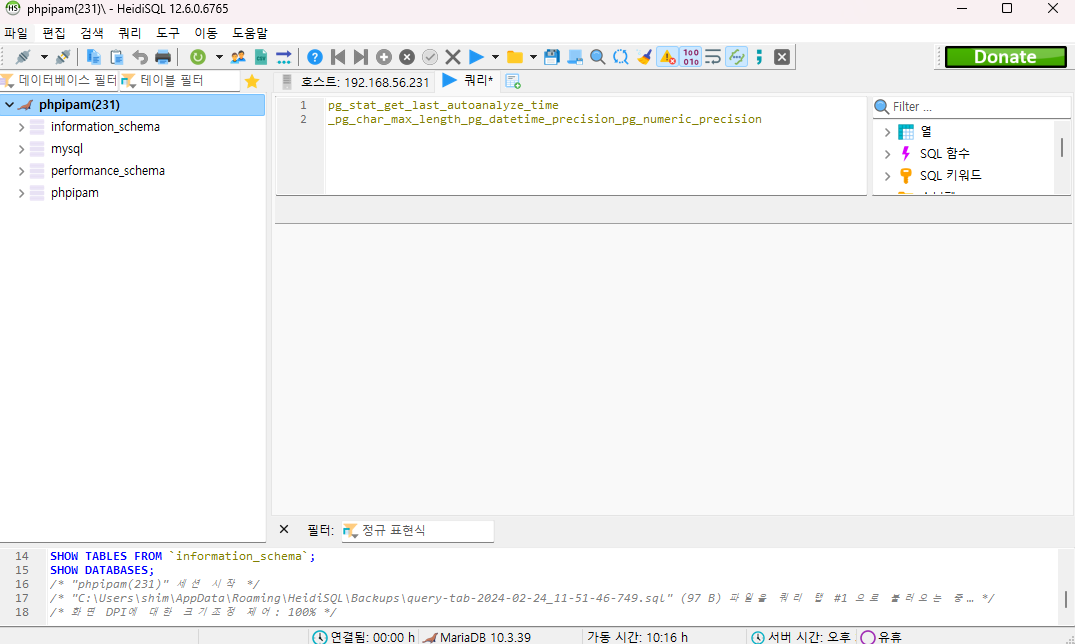Go to last row icon
The height and width of the screenshot is (644, 1075).
(361, 57)
